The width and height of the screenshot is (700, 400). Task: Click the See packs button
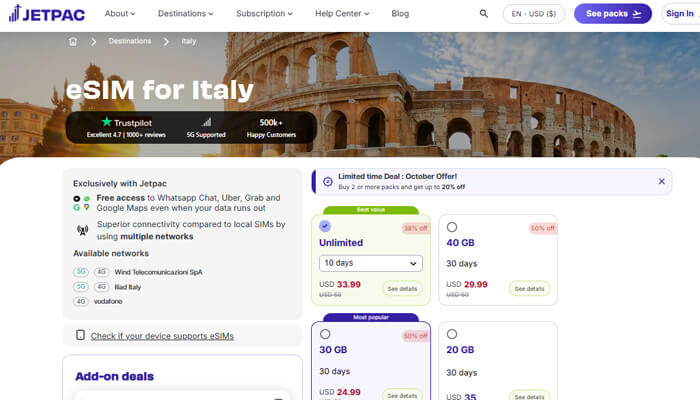612,14
